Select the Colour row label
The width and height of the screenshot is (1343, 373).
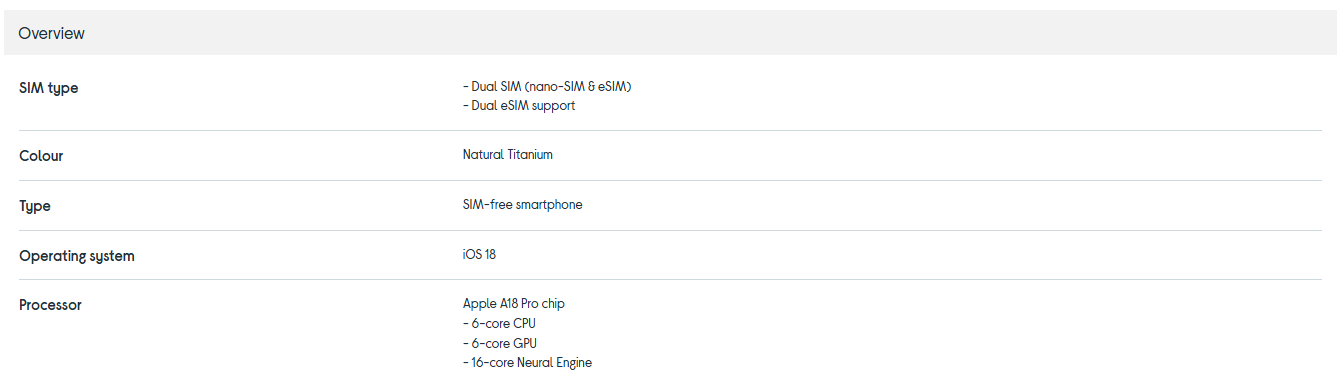[x=41, y=156]
